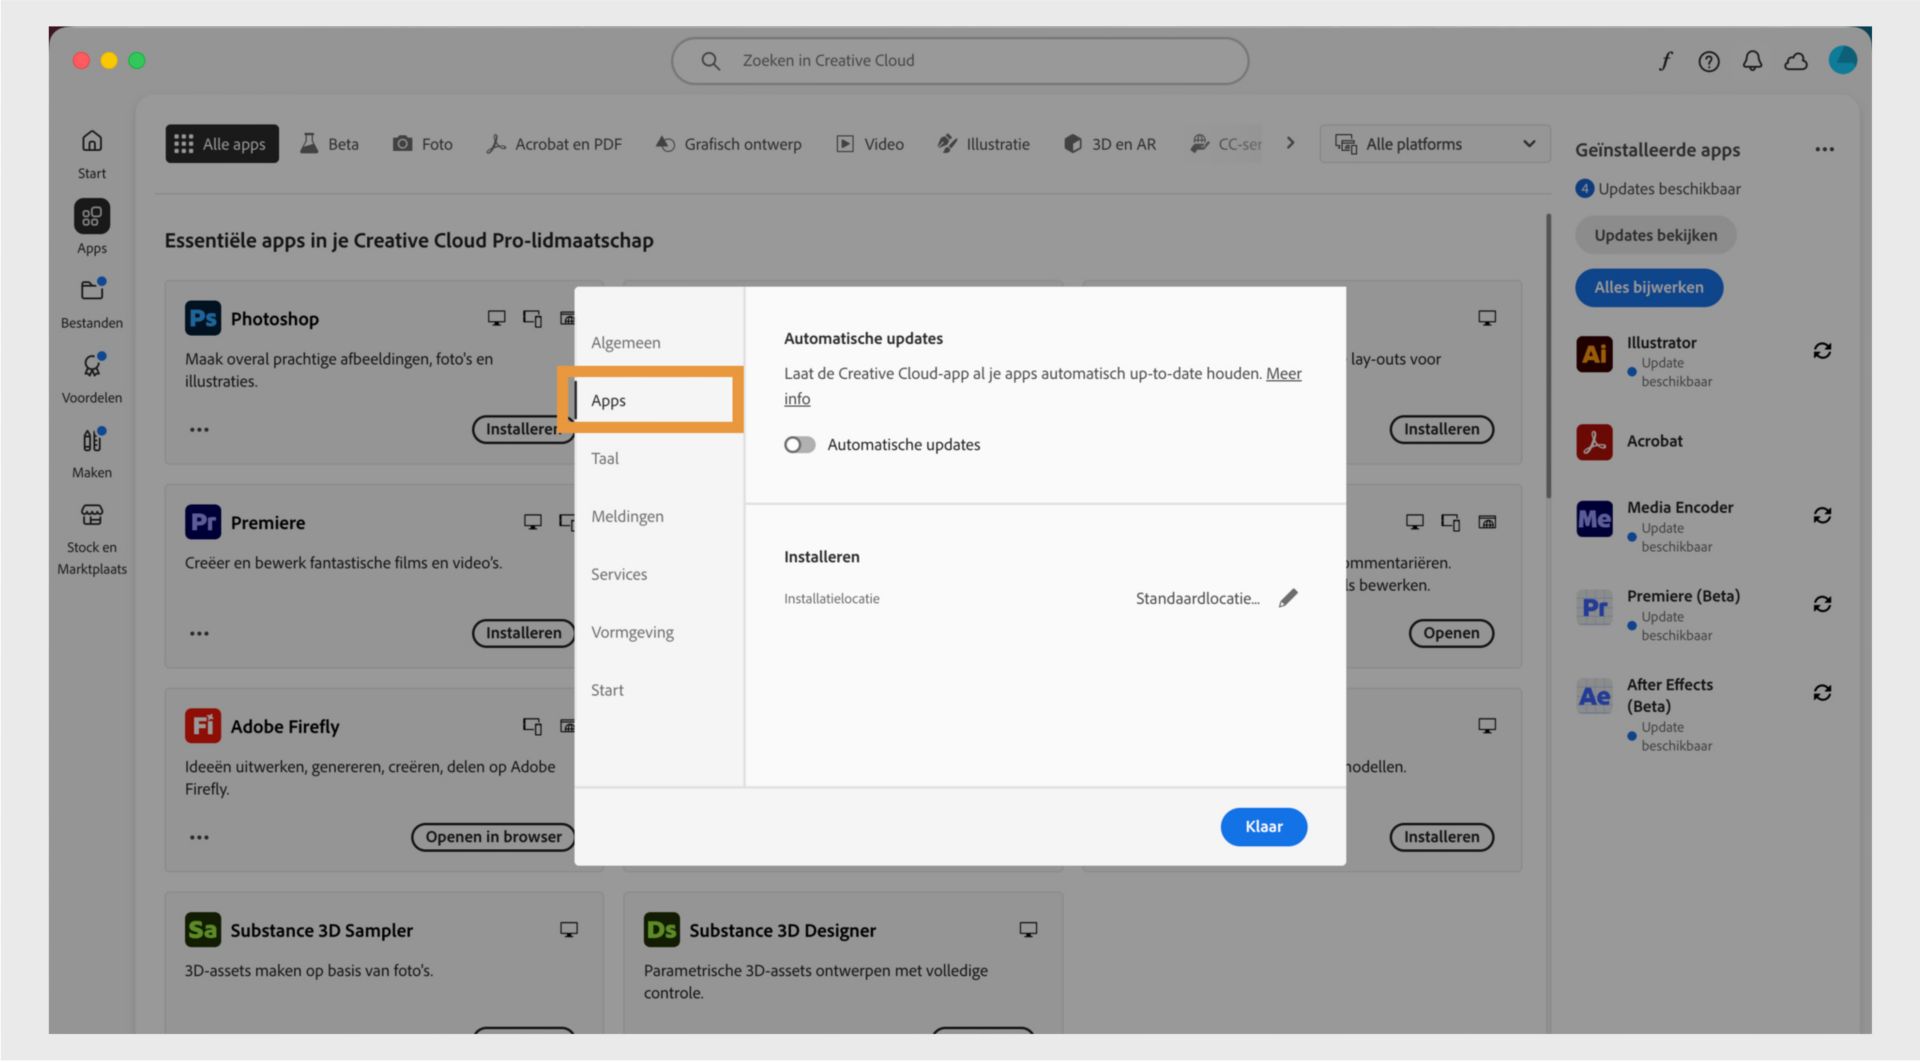Viewport: 1920px width, 1062px height.
Task: Click the Openen button on right card
Action: [1451, 634]
